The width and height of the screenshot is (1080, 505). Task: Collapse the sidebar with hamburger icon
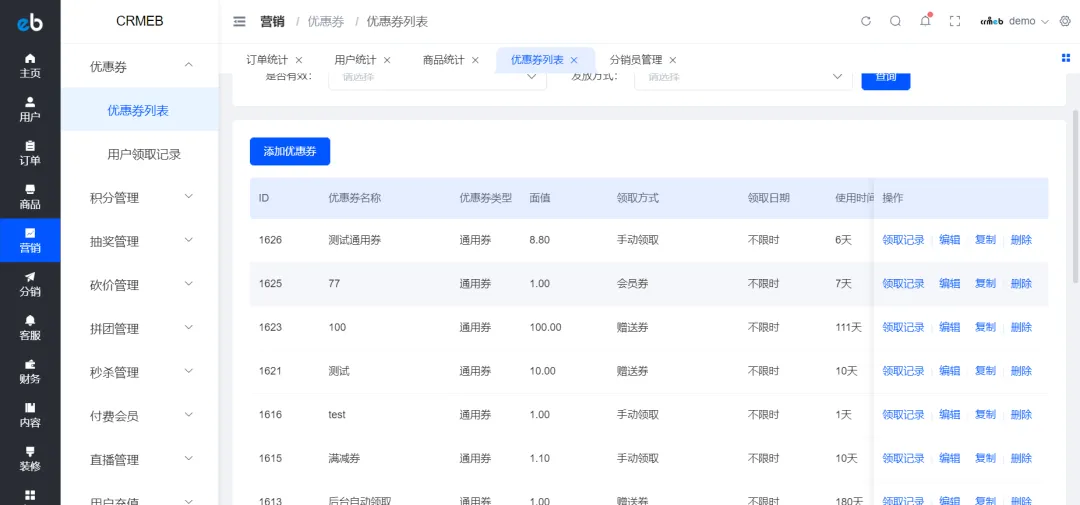(239, 21)
